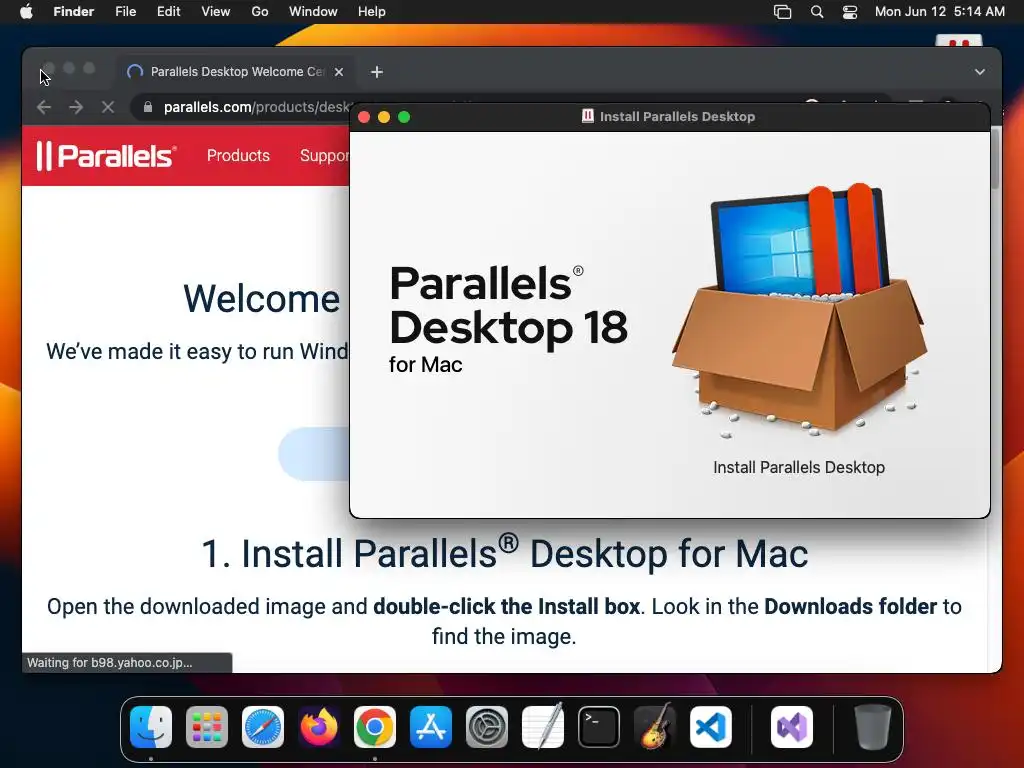Click the scrollbar at the installer window's right edge

995,159
